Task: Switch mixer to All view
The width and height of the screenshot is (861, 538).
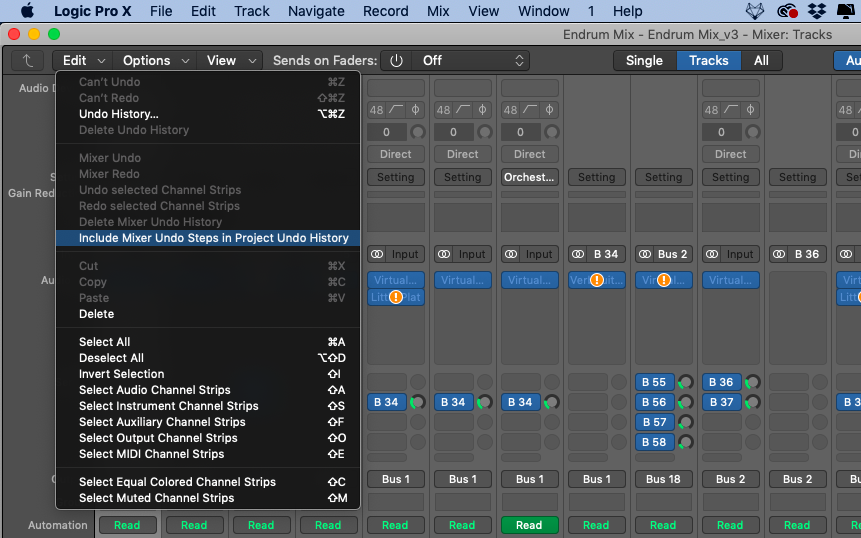Action: (761, 60)
